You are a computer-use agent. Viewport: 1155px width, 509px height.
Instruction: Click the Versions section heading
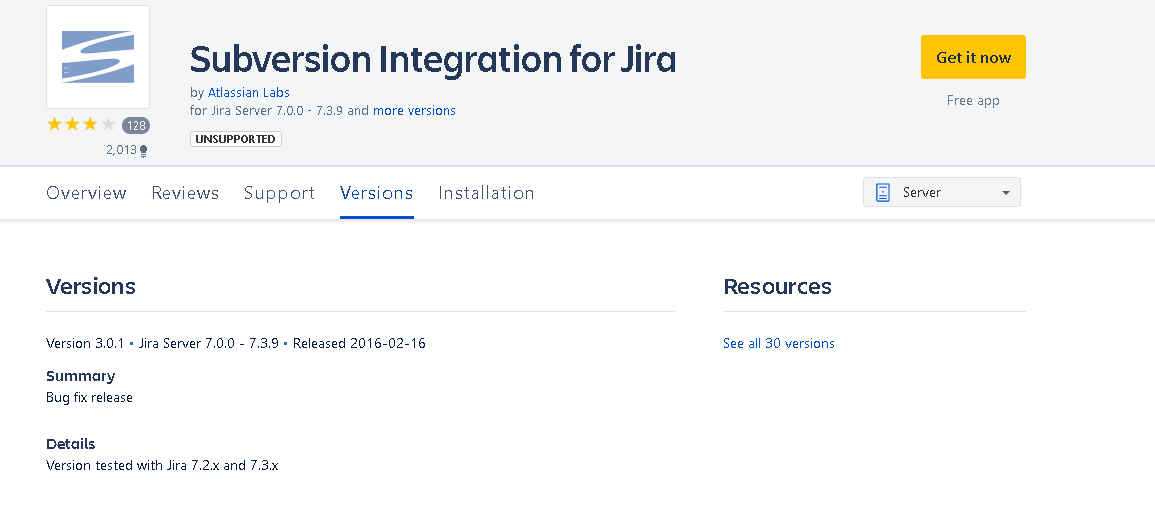click(x=91, y=286)
